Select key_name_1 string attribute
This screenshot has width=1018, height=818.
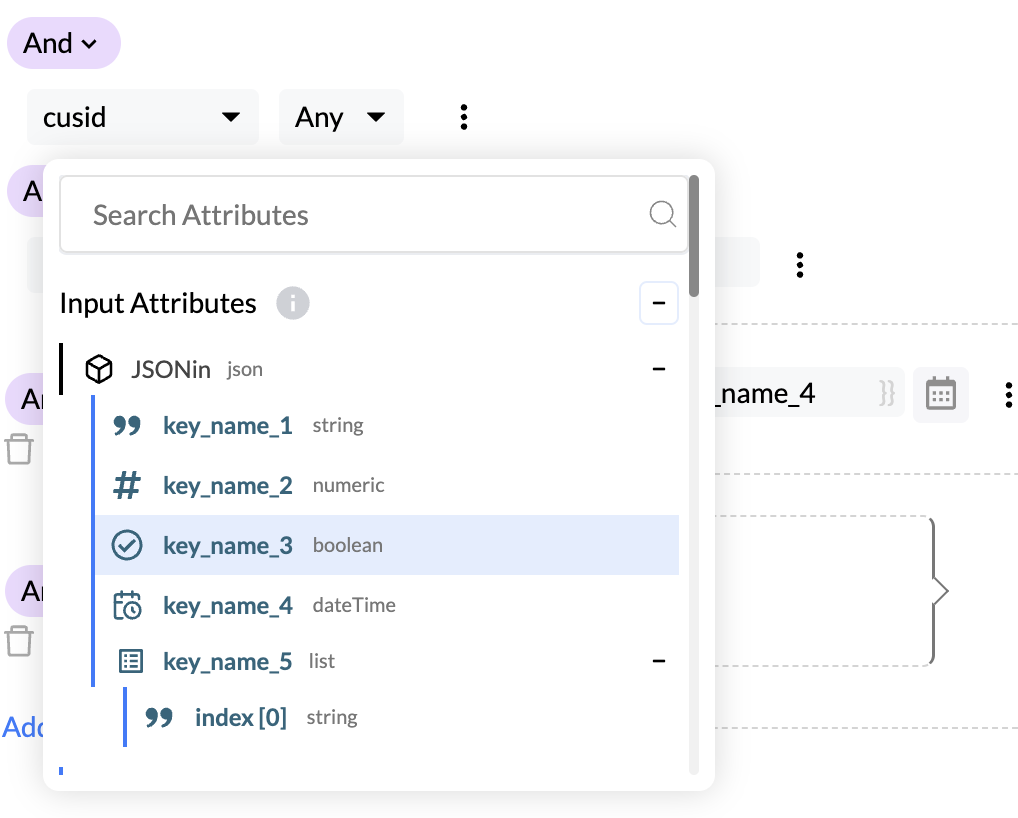pos(228,426)
